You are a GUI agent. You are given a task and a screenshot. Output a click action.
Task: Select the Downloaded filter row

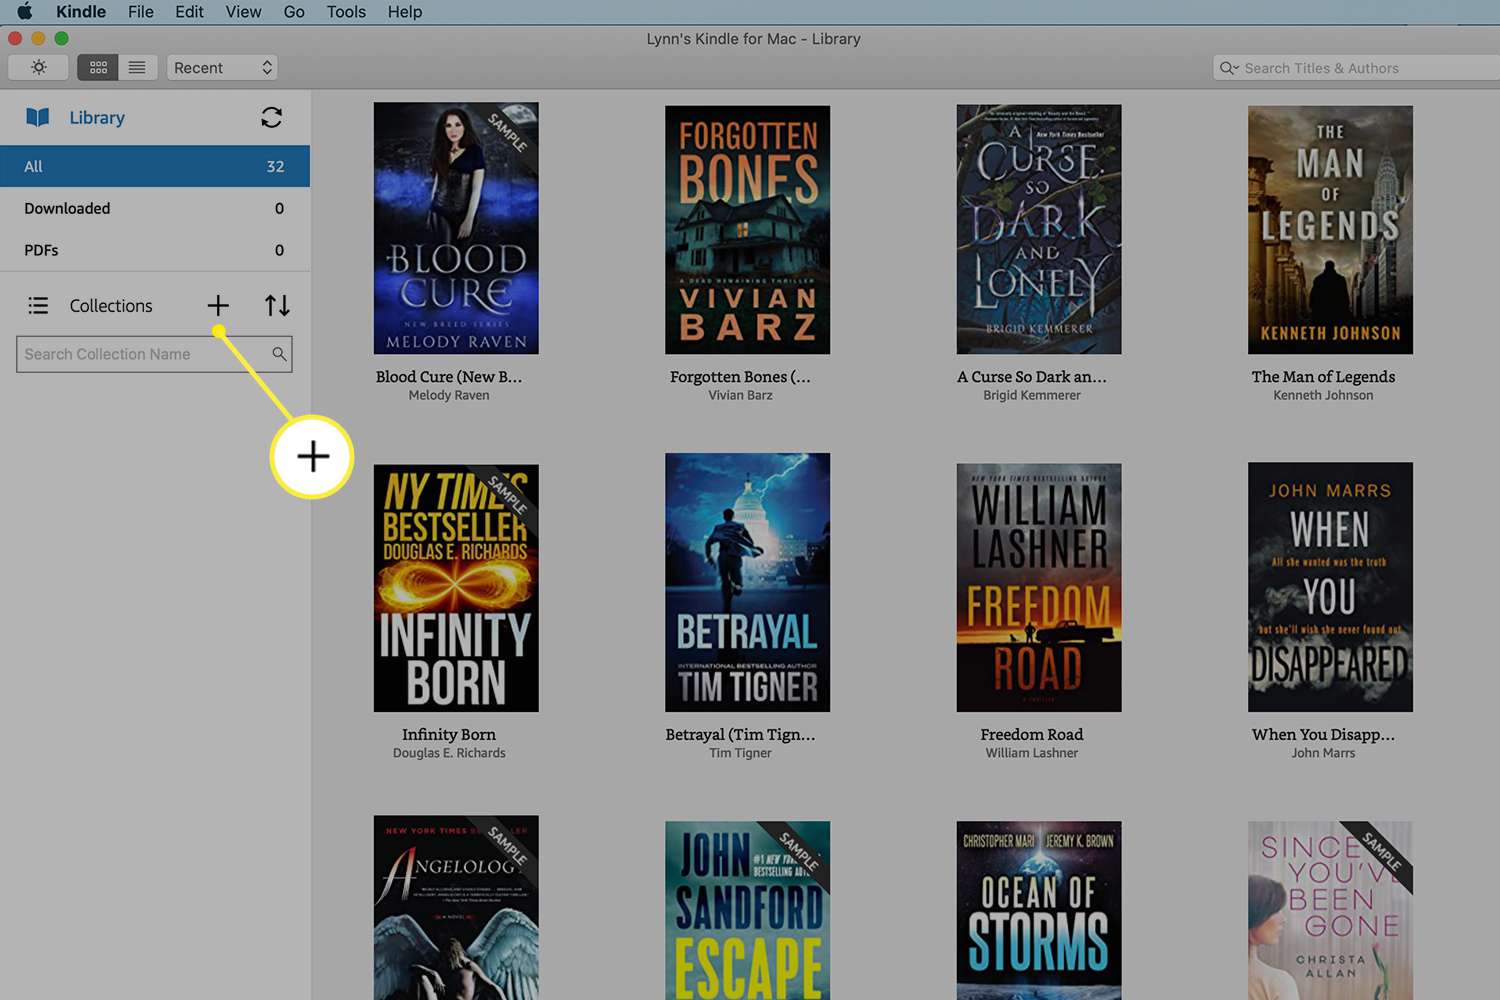point(155,208)
